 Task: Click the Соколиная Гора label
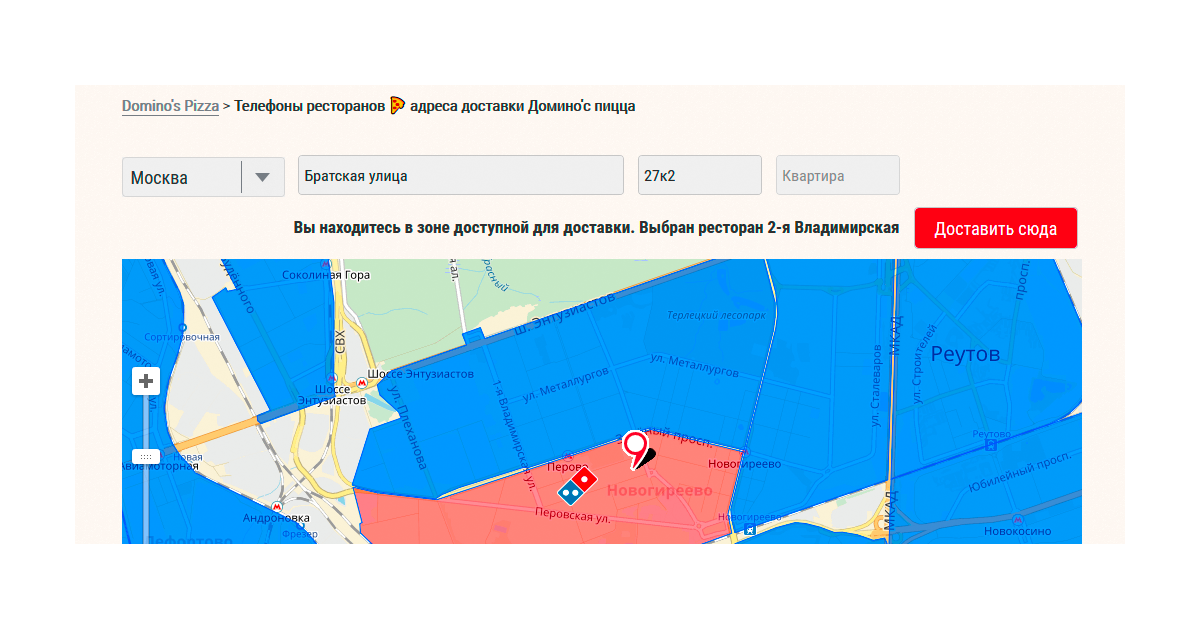pos(326,275)
